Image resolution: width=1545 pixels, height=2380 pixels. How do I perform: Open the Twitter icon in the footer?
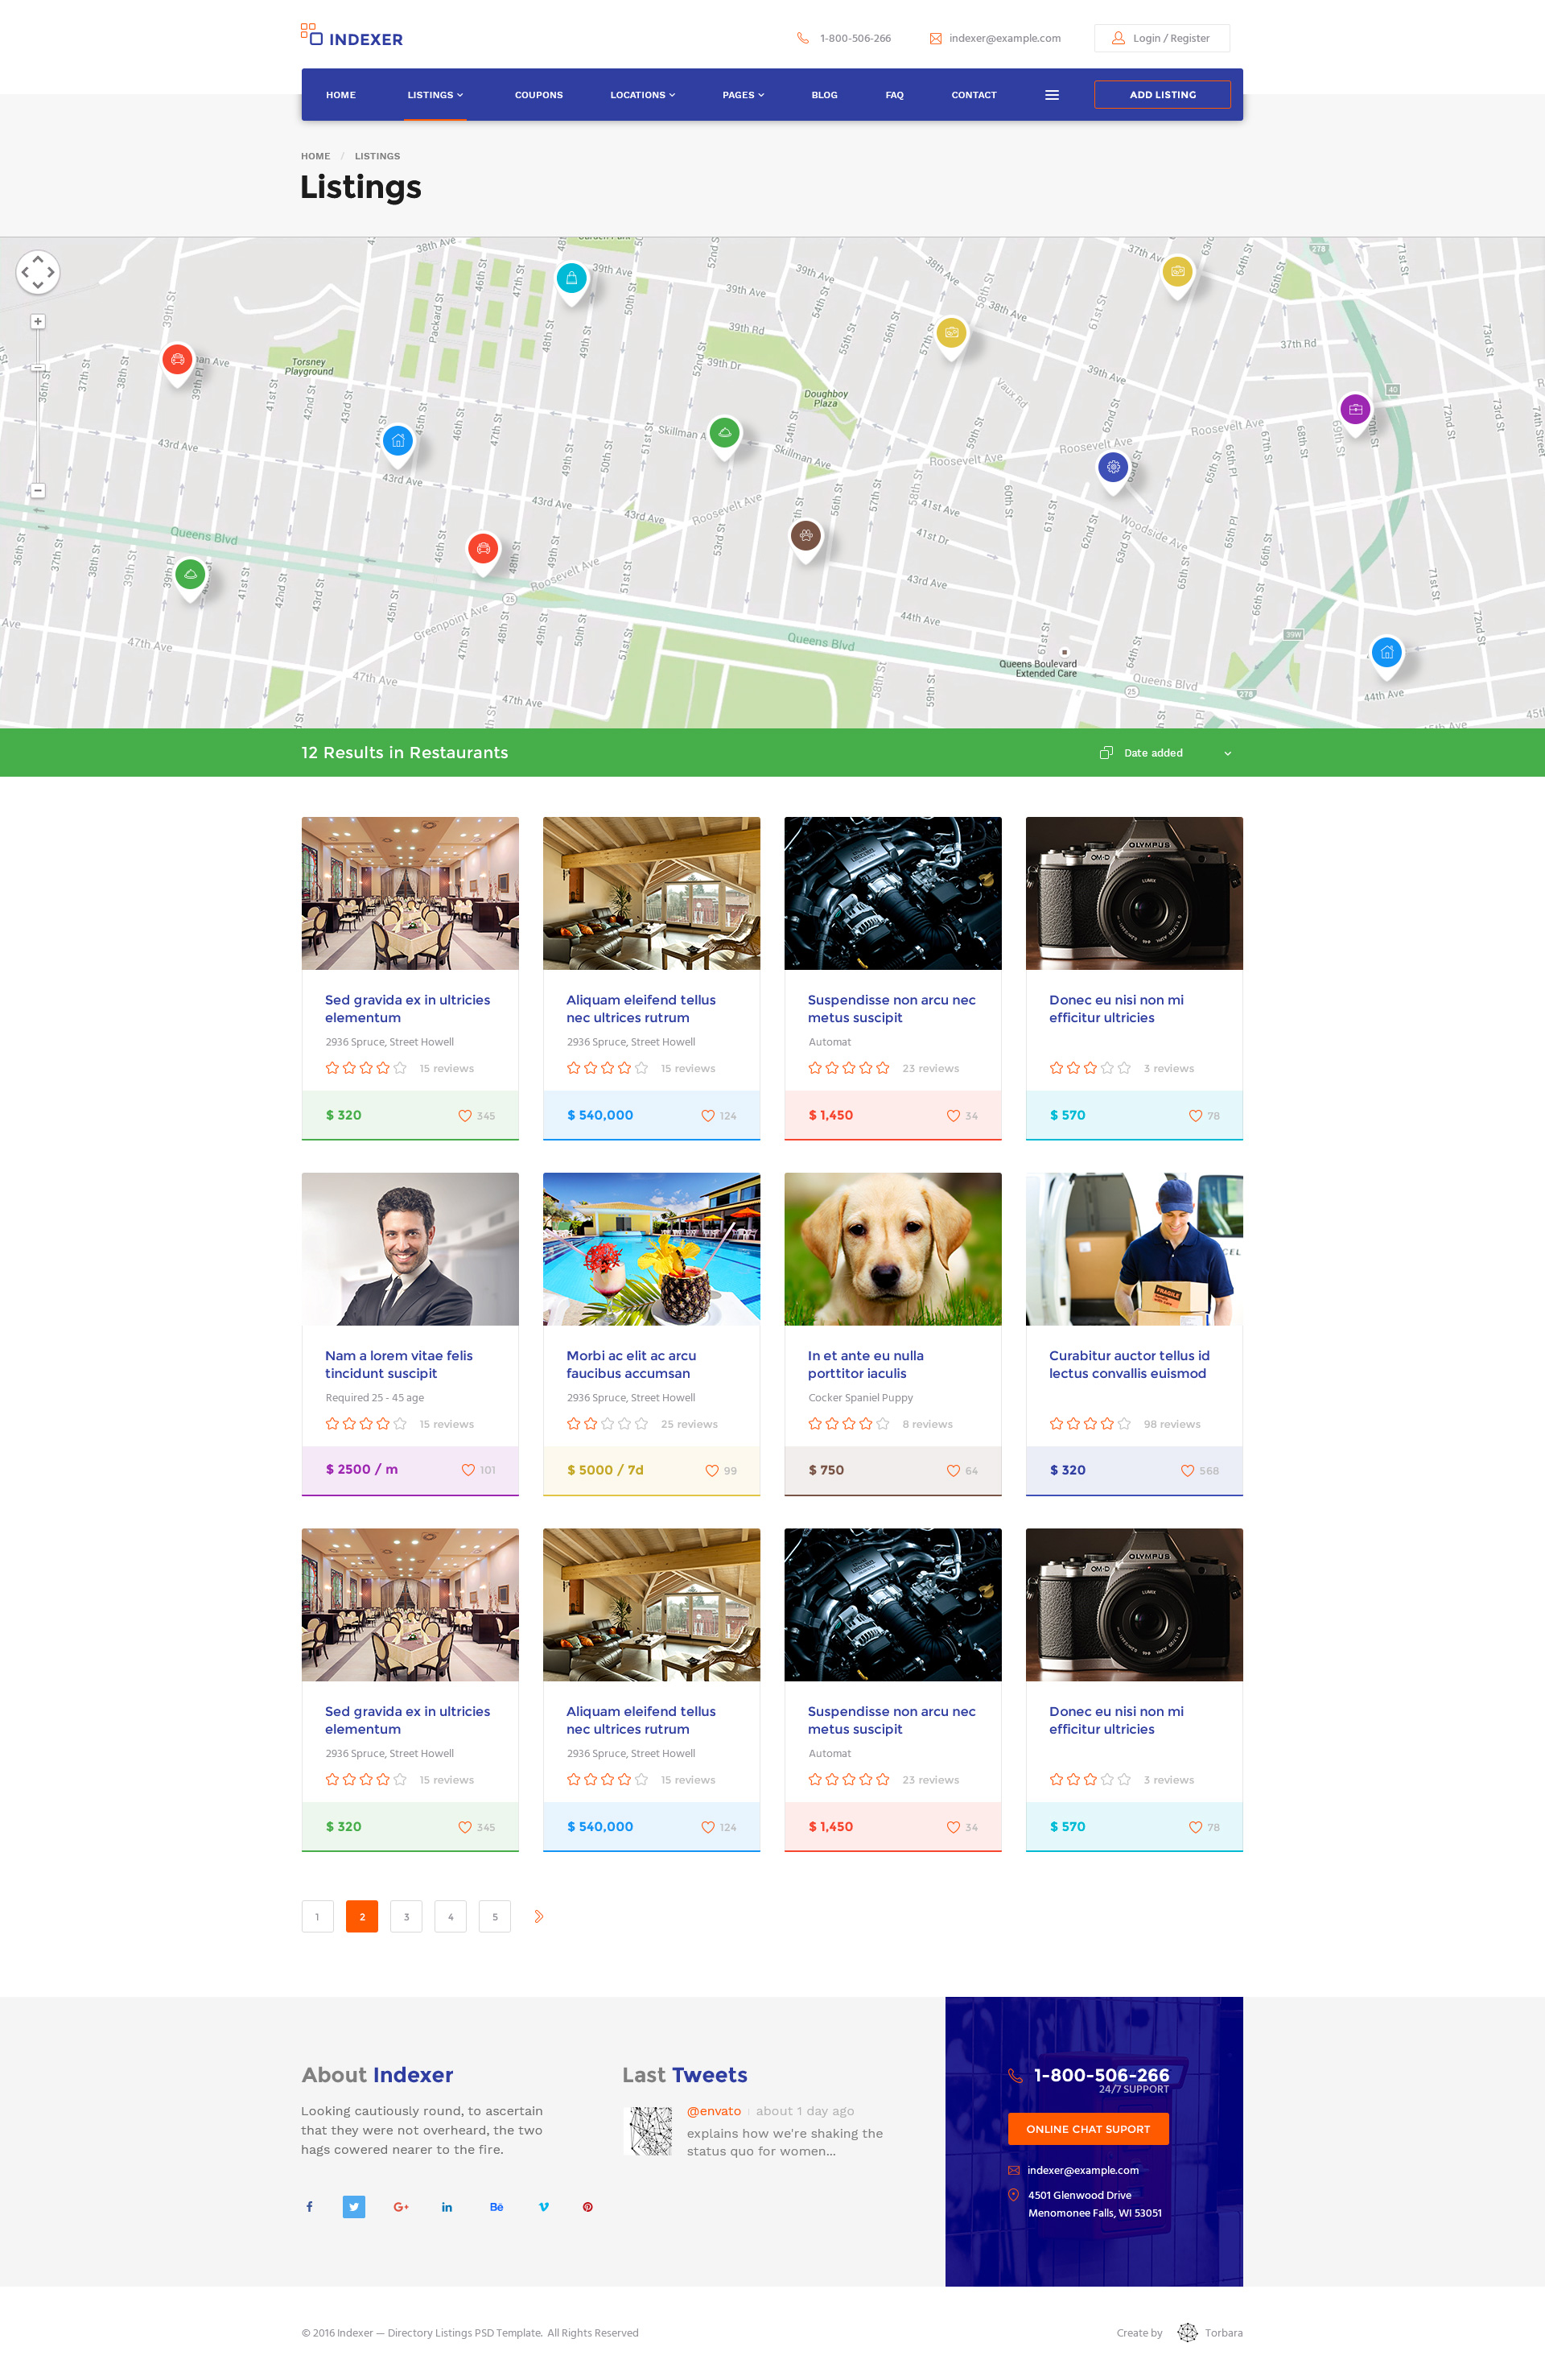coord(354,2206)
